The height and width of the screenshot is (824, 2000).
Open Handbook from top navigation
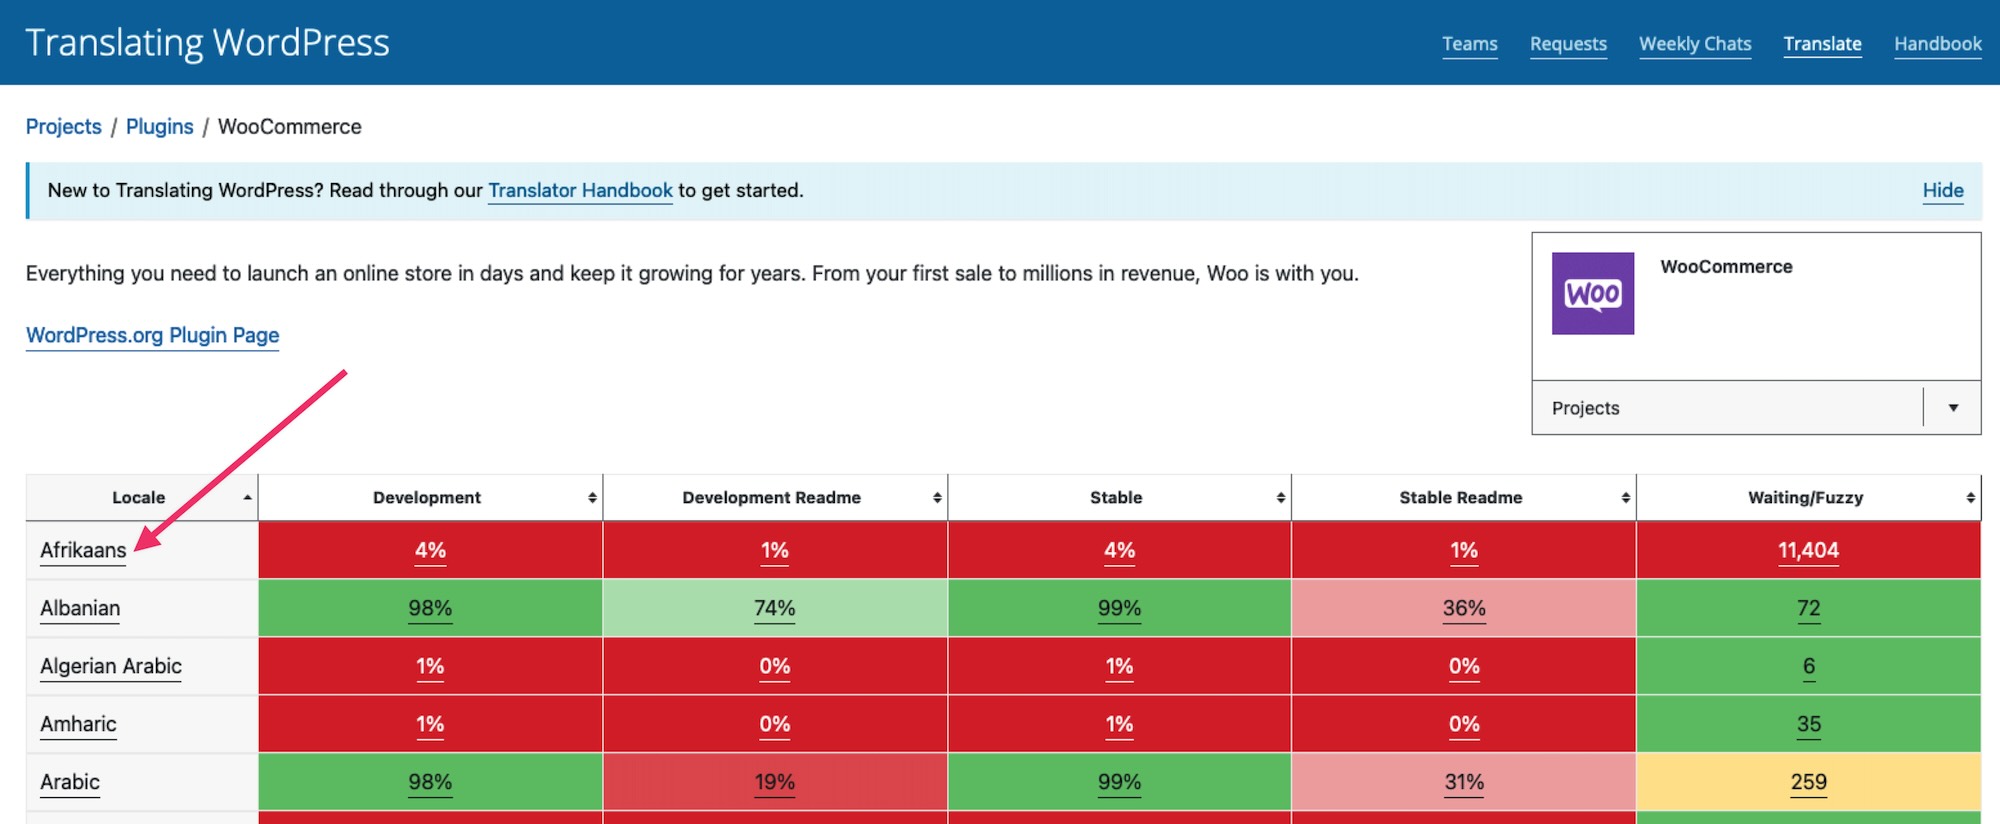point(1937,44)
